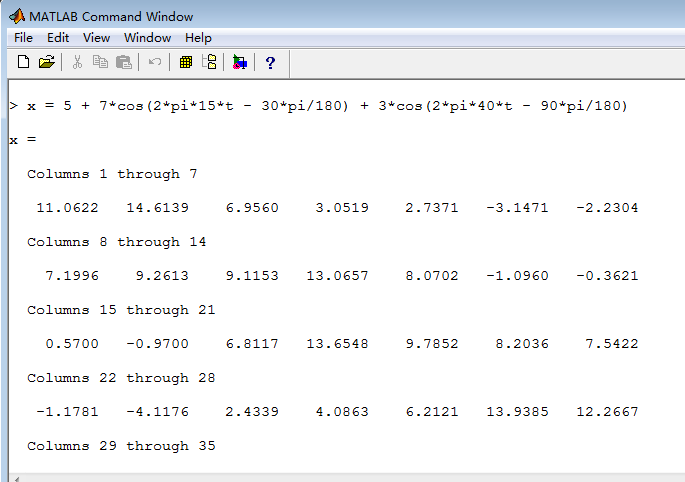Click 'Columns 15 through 21' heading
This screenshot has width=685, height=482.
[121, 310]
